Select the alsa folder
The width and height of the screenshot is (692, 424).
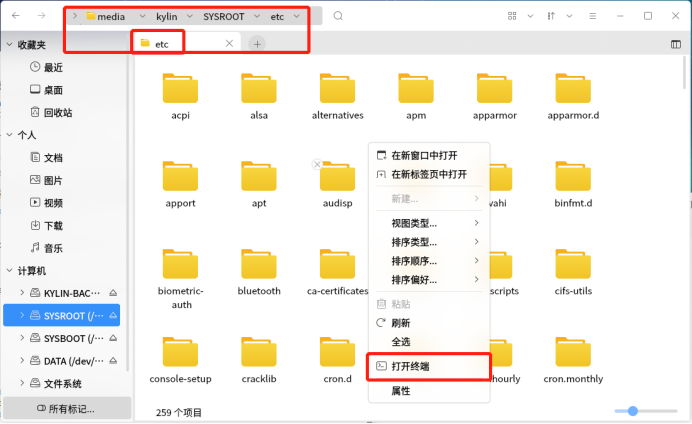point(259,96)
